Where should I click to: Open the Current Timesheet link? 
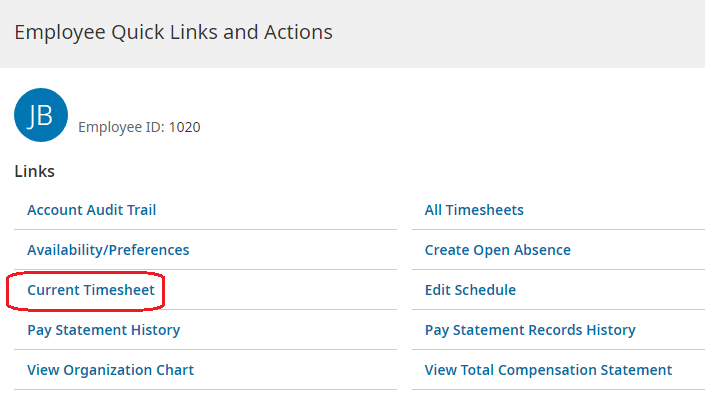86,290
